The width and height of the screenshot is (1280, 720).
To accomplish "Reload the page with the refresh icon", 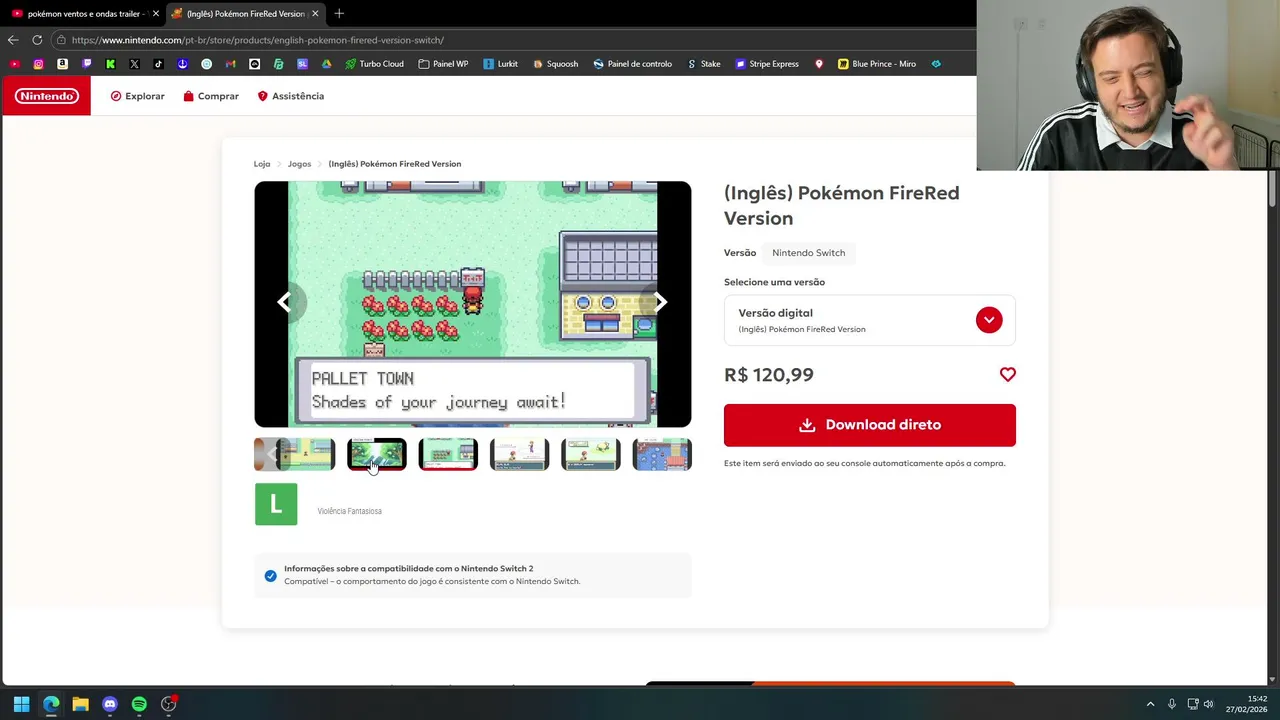I will 37,40.
